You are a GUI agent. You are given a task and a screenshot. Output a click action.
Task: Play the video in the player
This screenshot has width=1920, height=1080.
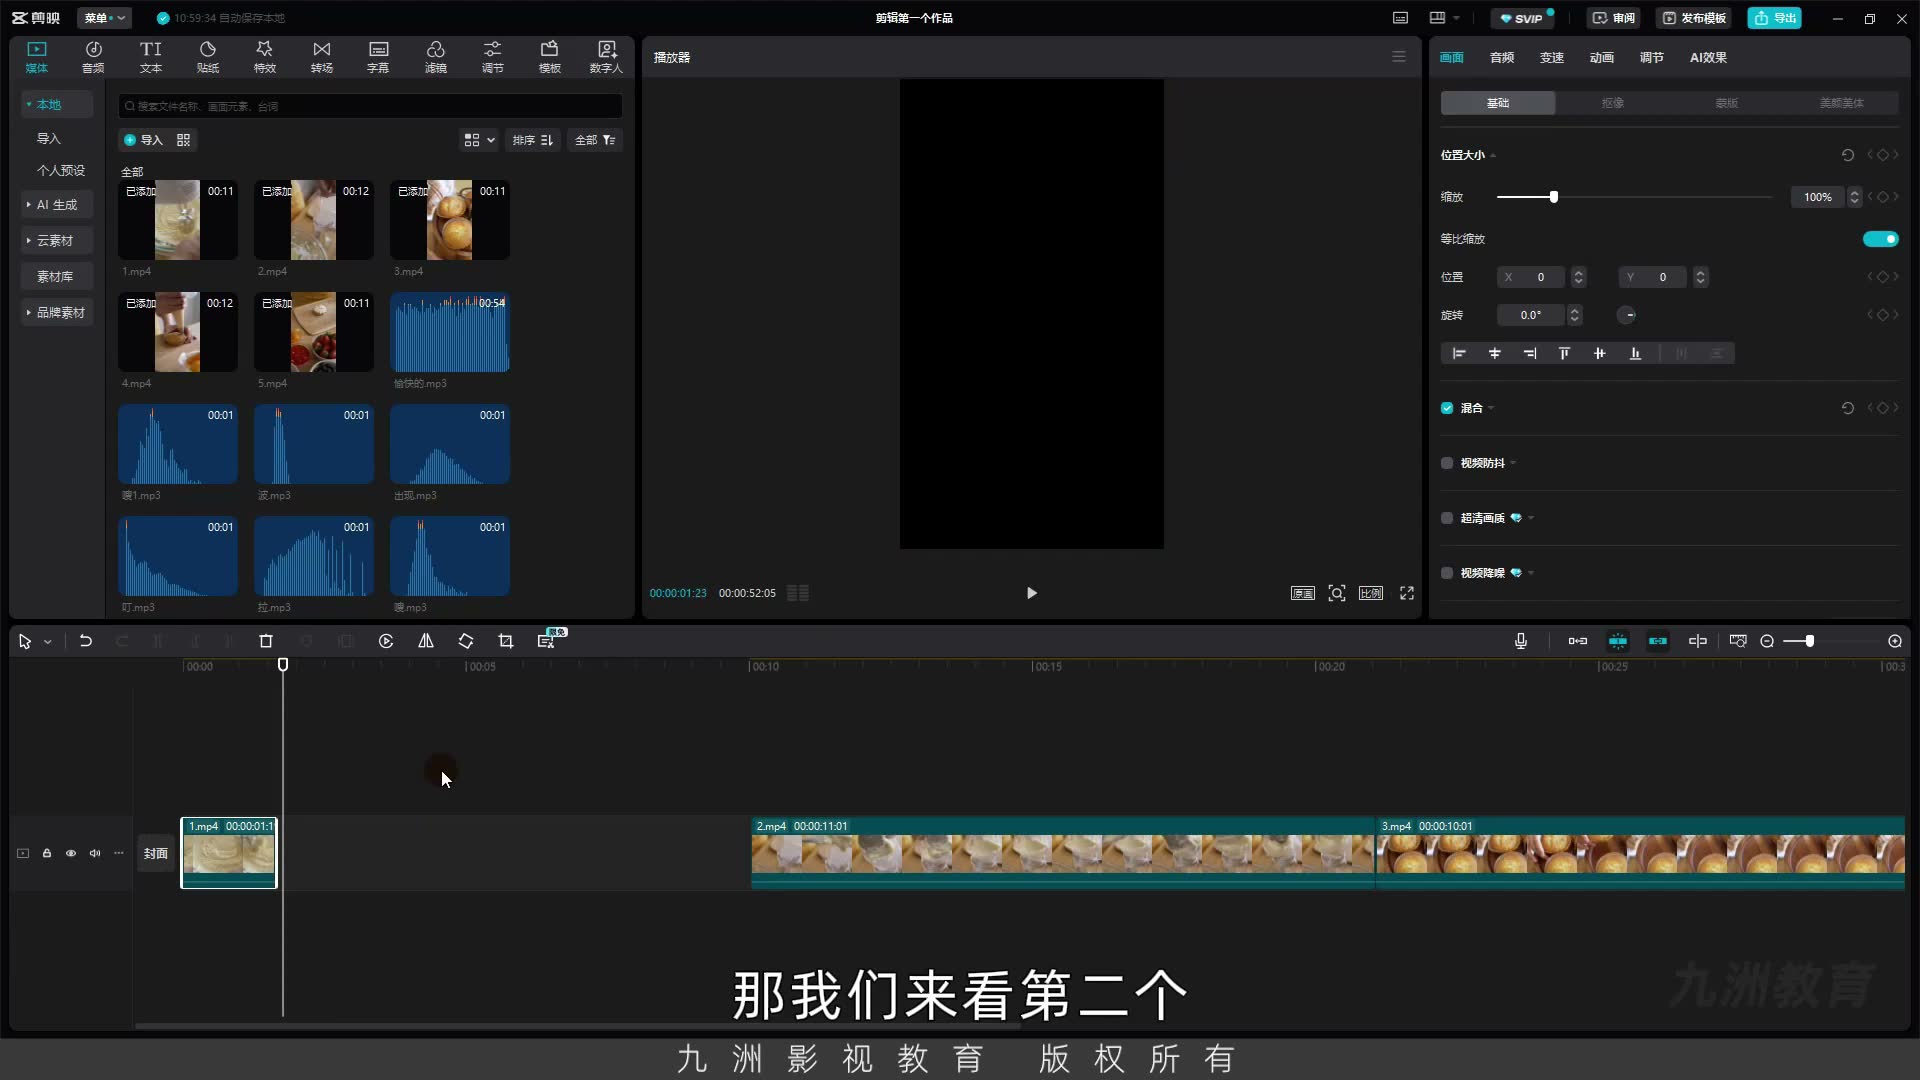click(x=1032, y=593)
